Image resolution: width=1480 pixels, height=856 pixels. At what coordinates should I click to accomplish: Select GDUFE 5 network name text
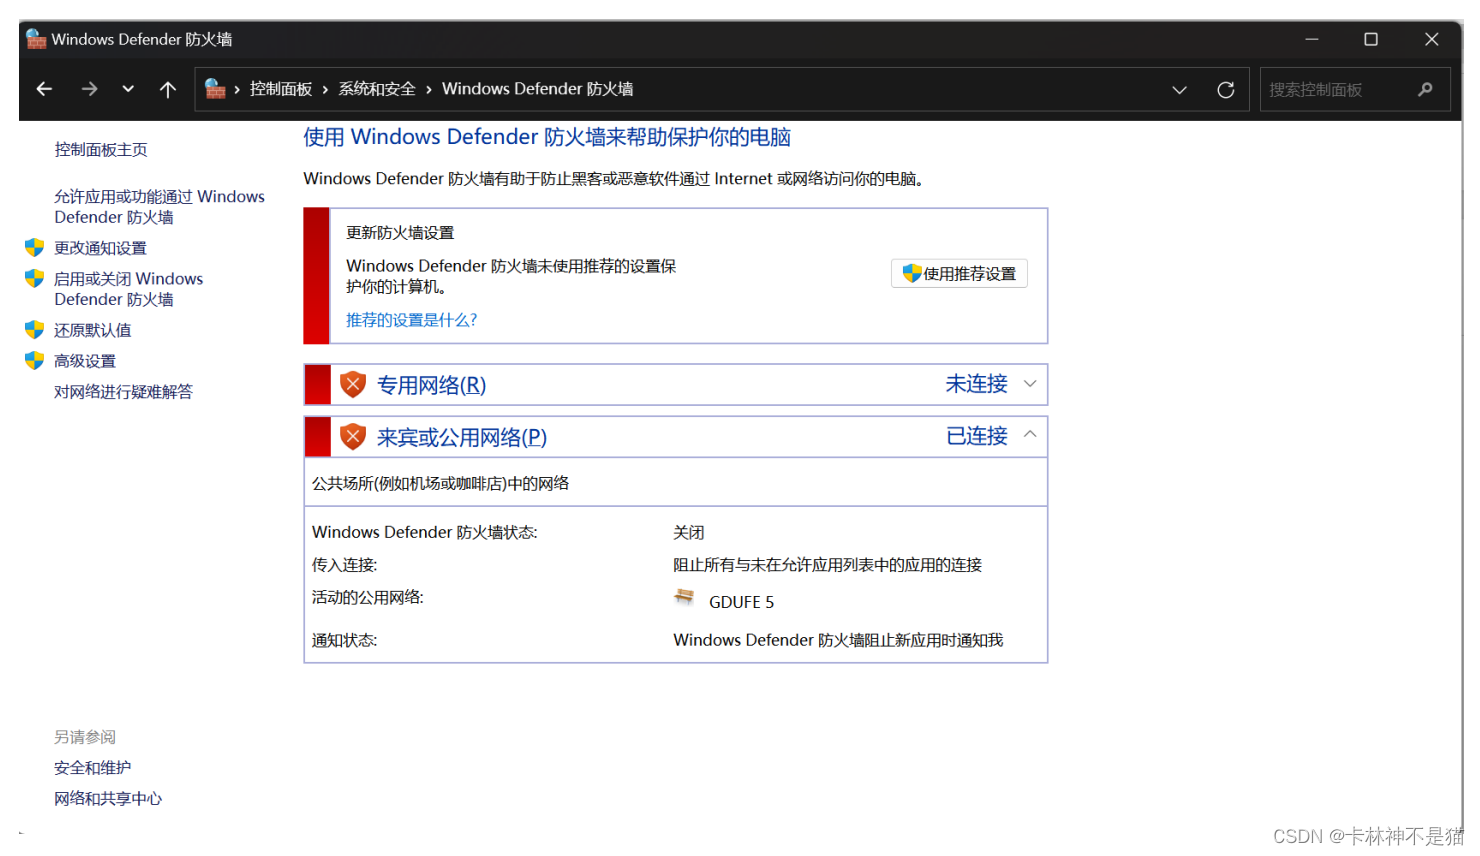pos(741,602)
